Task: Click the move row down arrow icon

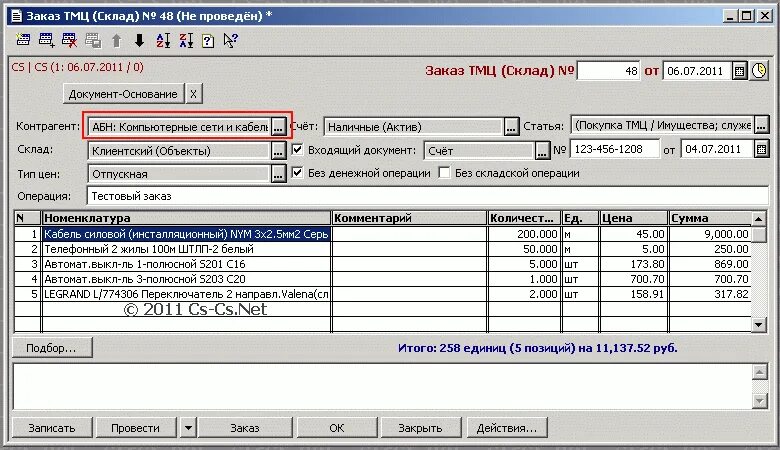Action: coord(139,41)
